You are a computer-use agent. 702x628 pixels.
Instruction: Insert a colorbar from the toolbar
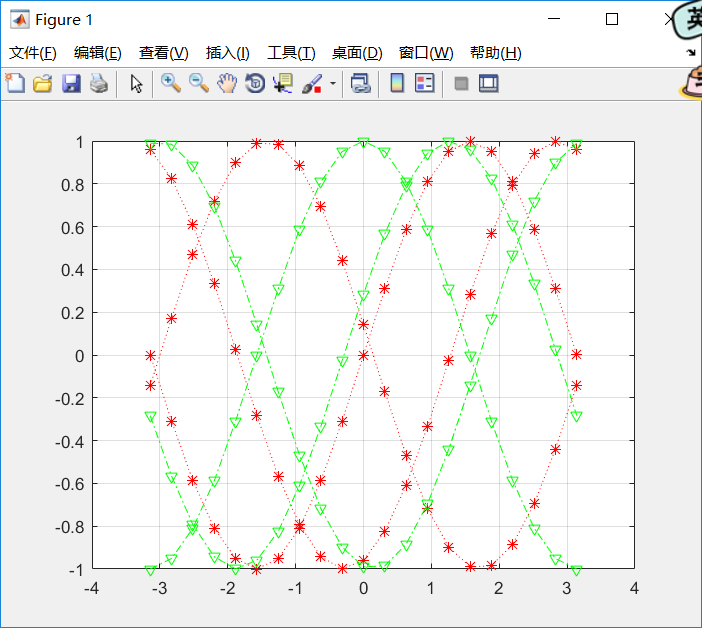tap(397, 83)
